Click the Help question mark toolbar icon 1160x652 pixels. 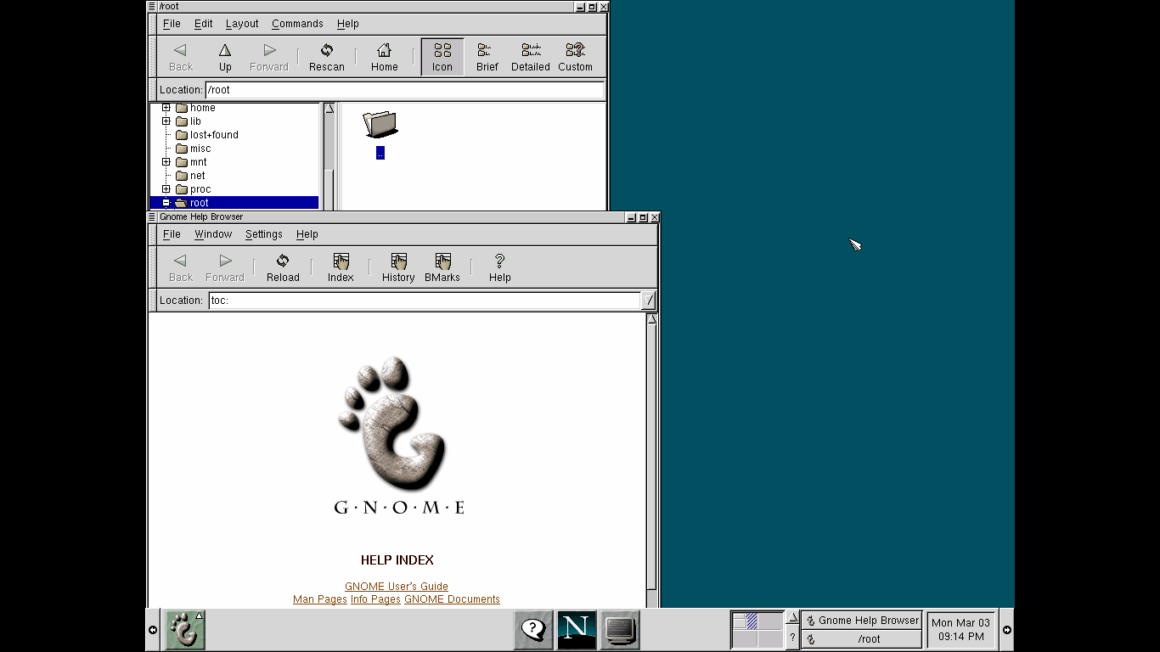coord(499,268)
